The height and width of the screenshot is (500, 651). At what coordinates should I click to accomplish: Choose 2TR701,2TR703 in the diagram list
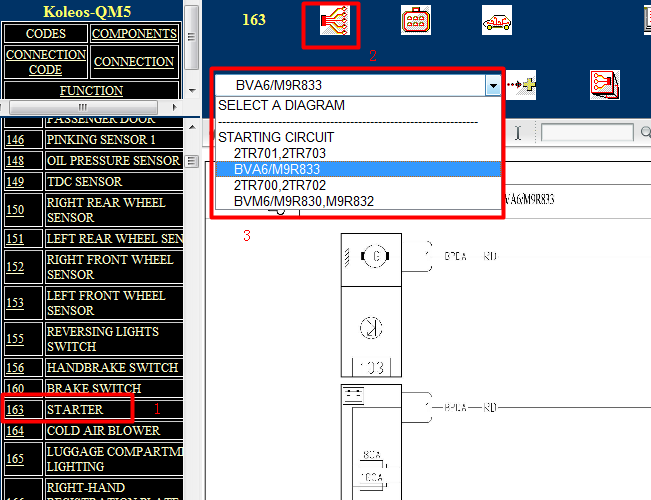coord(280,153)
